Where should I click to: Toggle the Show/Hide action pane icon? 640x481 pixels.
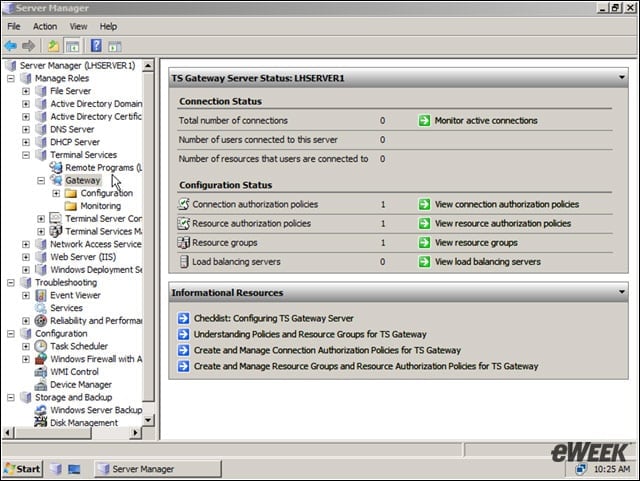coord(115,46)
